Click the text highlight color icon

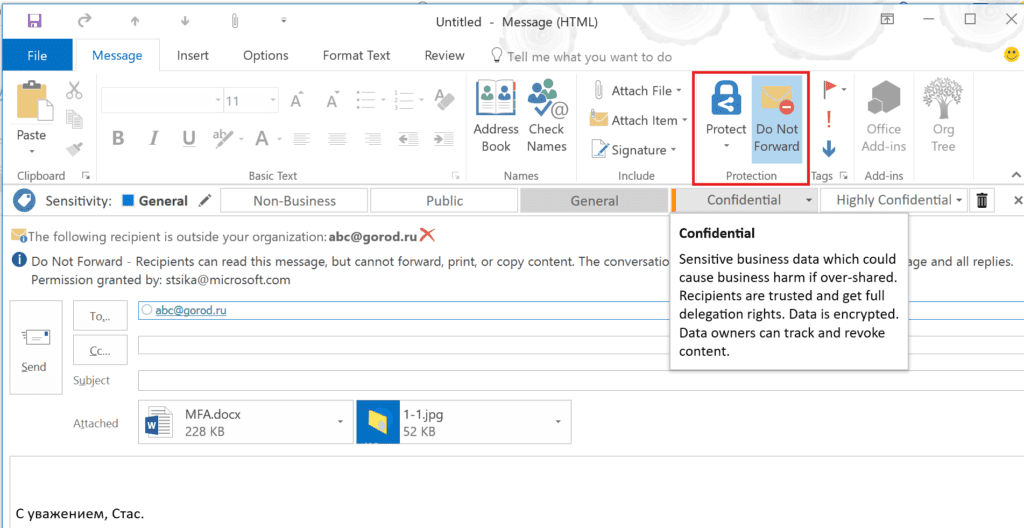223,138
